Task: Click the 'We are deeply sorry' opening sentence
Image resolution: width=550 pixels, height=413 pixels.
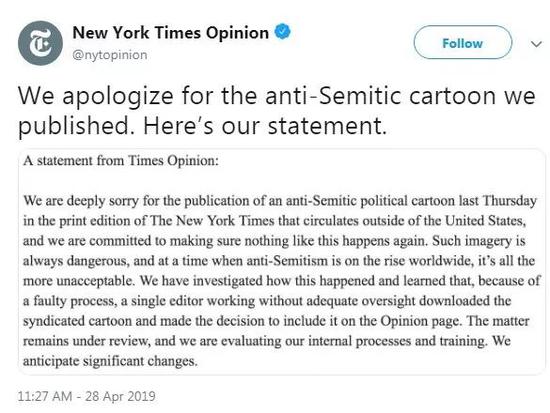Action: pyautogui.click(x=280, y=201)
